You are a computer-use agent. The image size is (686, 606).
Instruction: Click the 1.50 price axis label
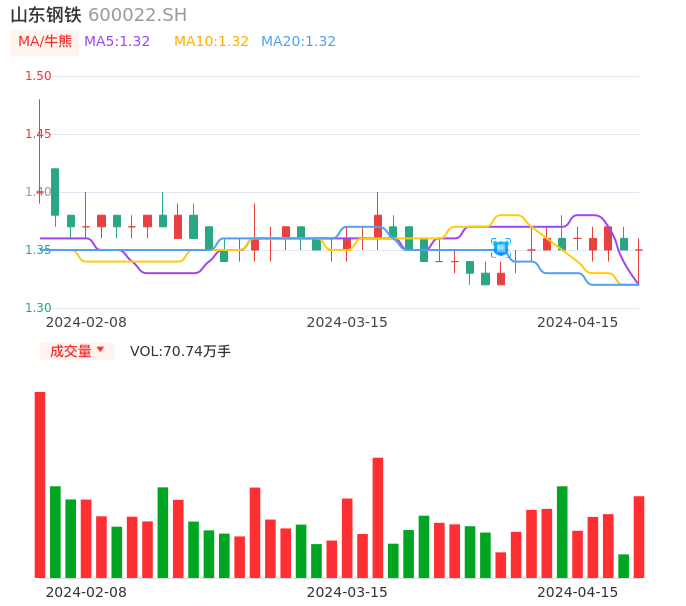pos(38,76)
